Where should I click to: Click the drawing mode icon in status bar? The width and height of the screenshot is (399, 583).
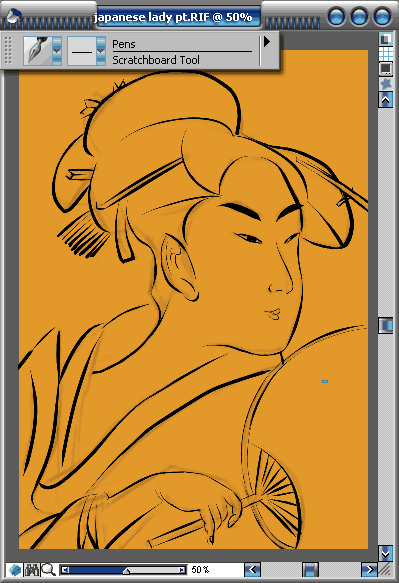point(15,569)
